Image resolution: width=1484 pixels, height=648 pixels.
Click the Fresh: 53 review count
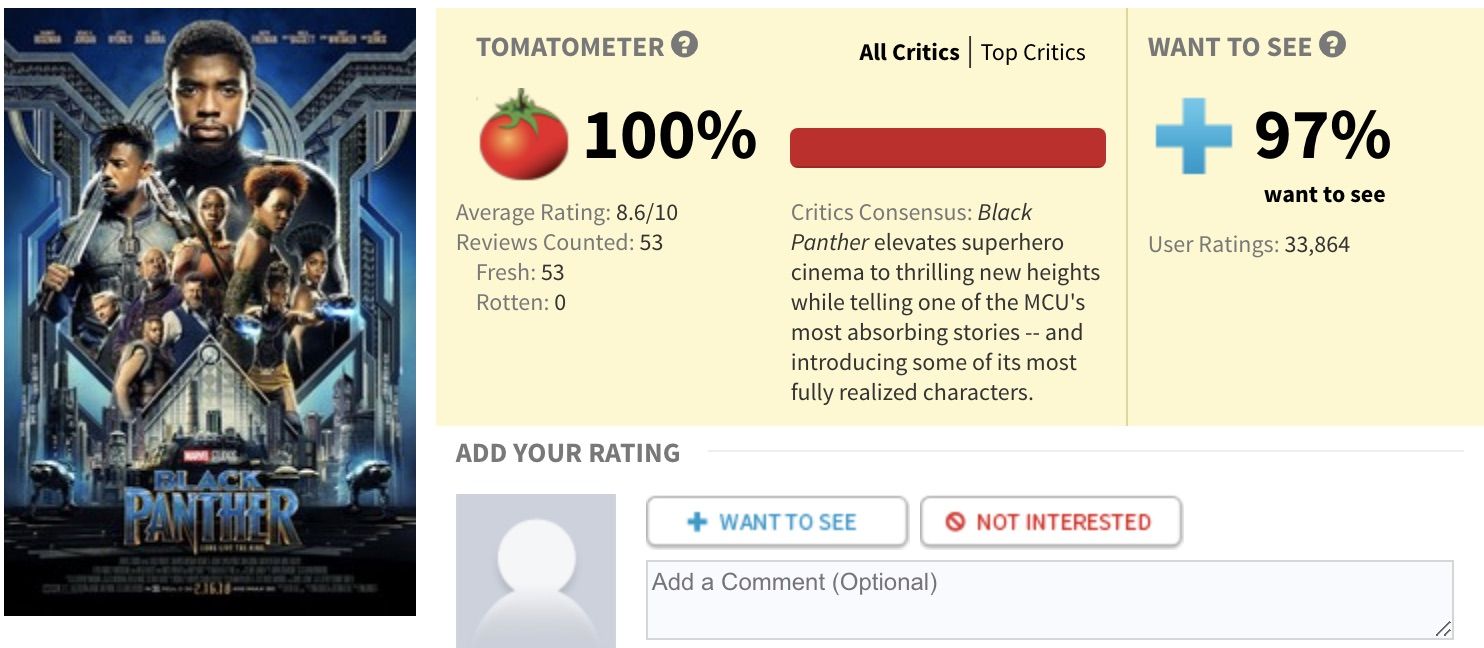(520, 272)
